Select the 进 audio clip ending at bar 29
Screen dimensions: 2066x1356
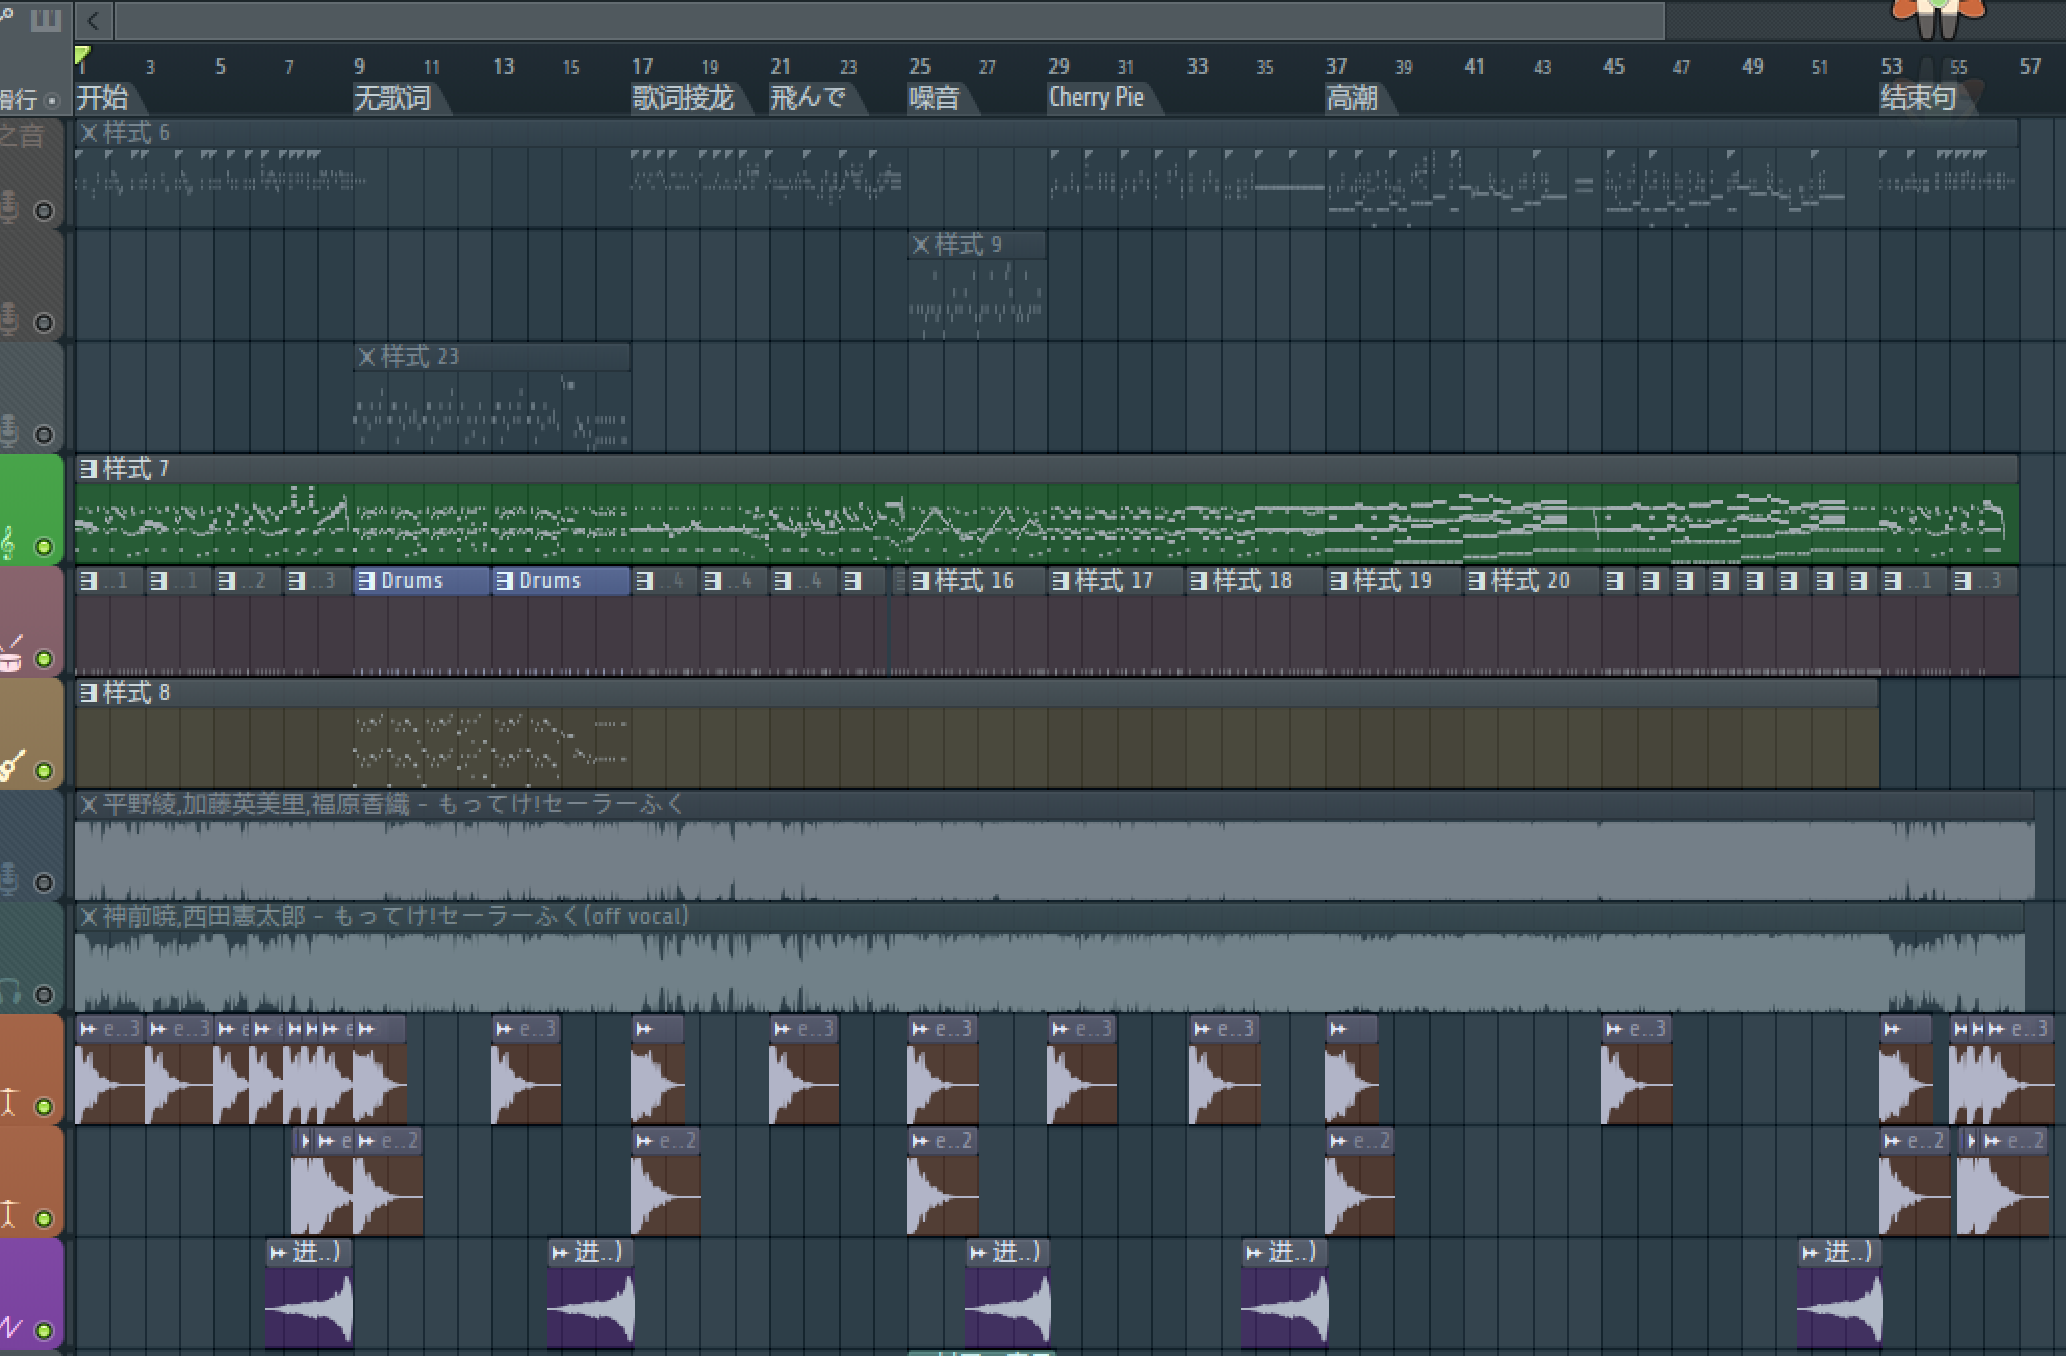[x=1008, y=1292]
